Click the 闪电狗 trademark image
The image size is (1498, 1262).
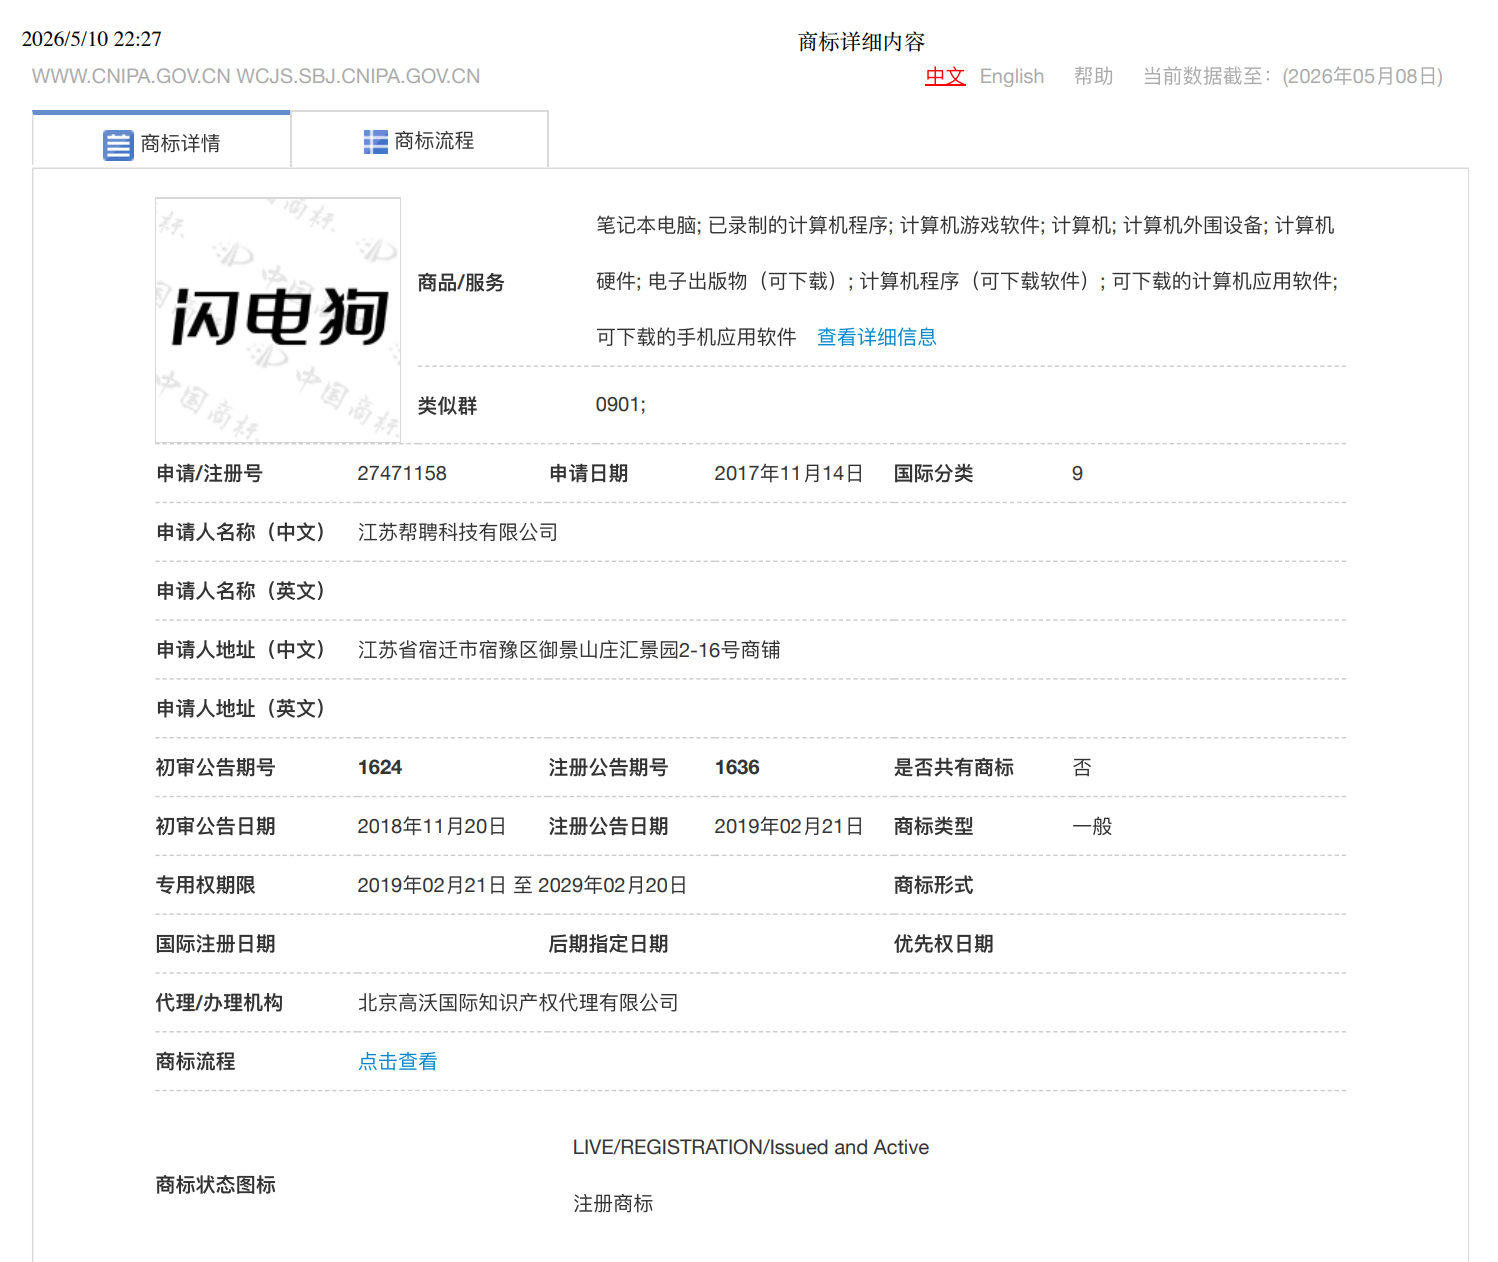click(x=278, y=320)
